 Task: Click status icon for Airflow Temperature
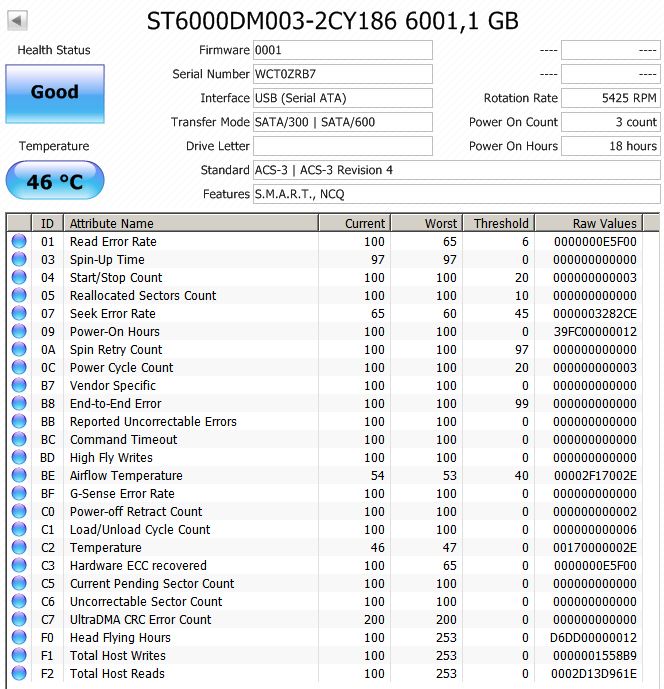point(19,475)
